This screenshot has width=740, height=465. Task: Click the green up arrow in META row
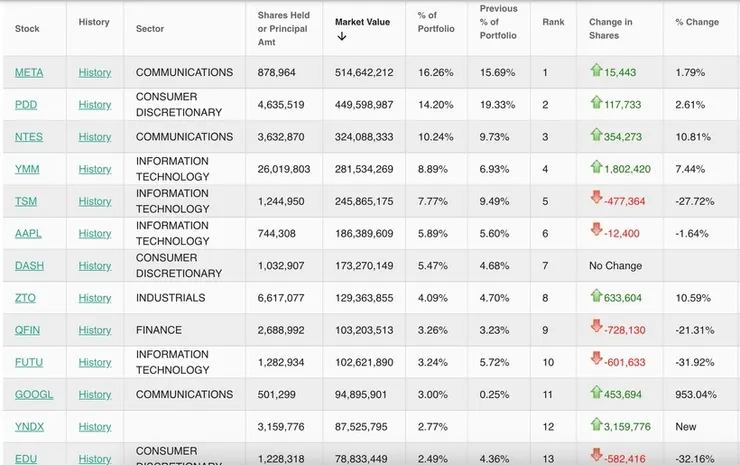(x=596, y=71)
